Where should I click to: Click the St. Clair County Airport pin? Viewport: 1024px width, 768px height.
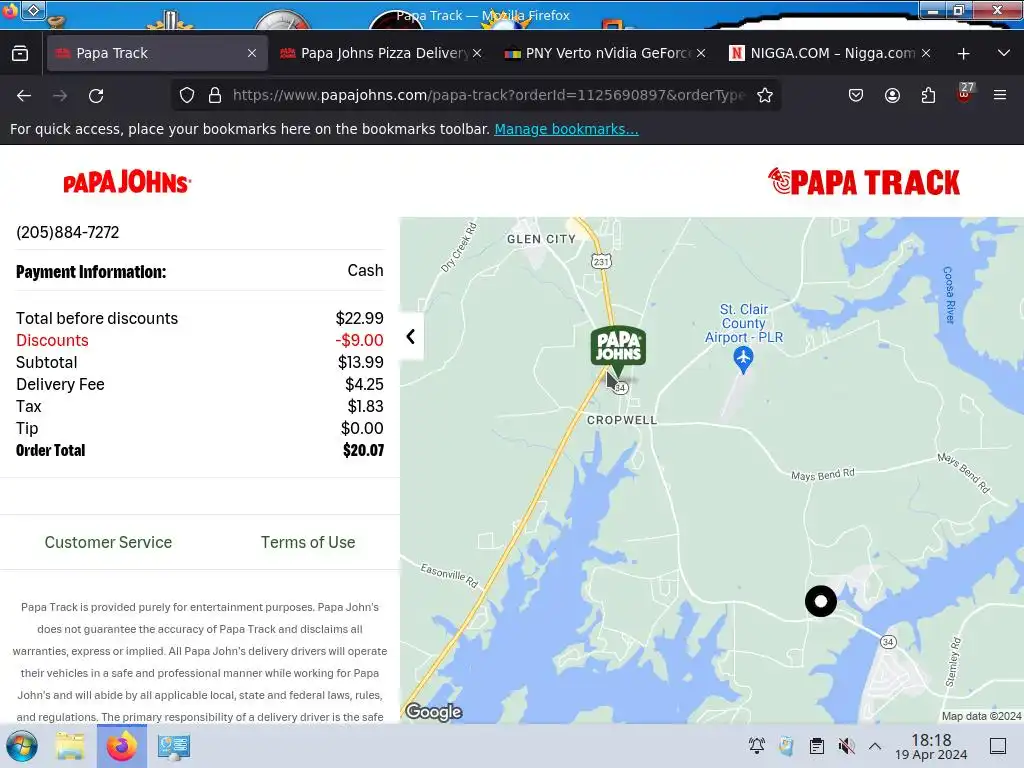click(x=743, y=360)
